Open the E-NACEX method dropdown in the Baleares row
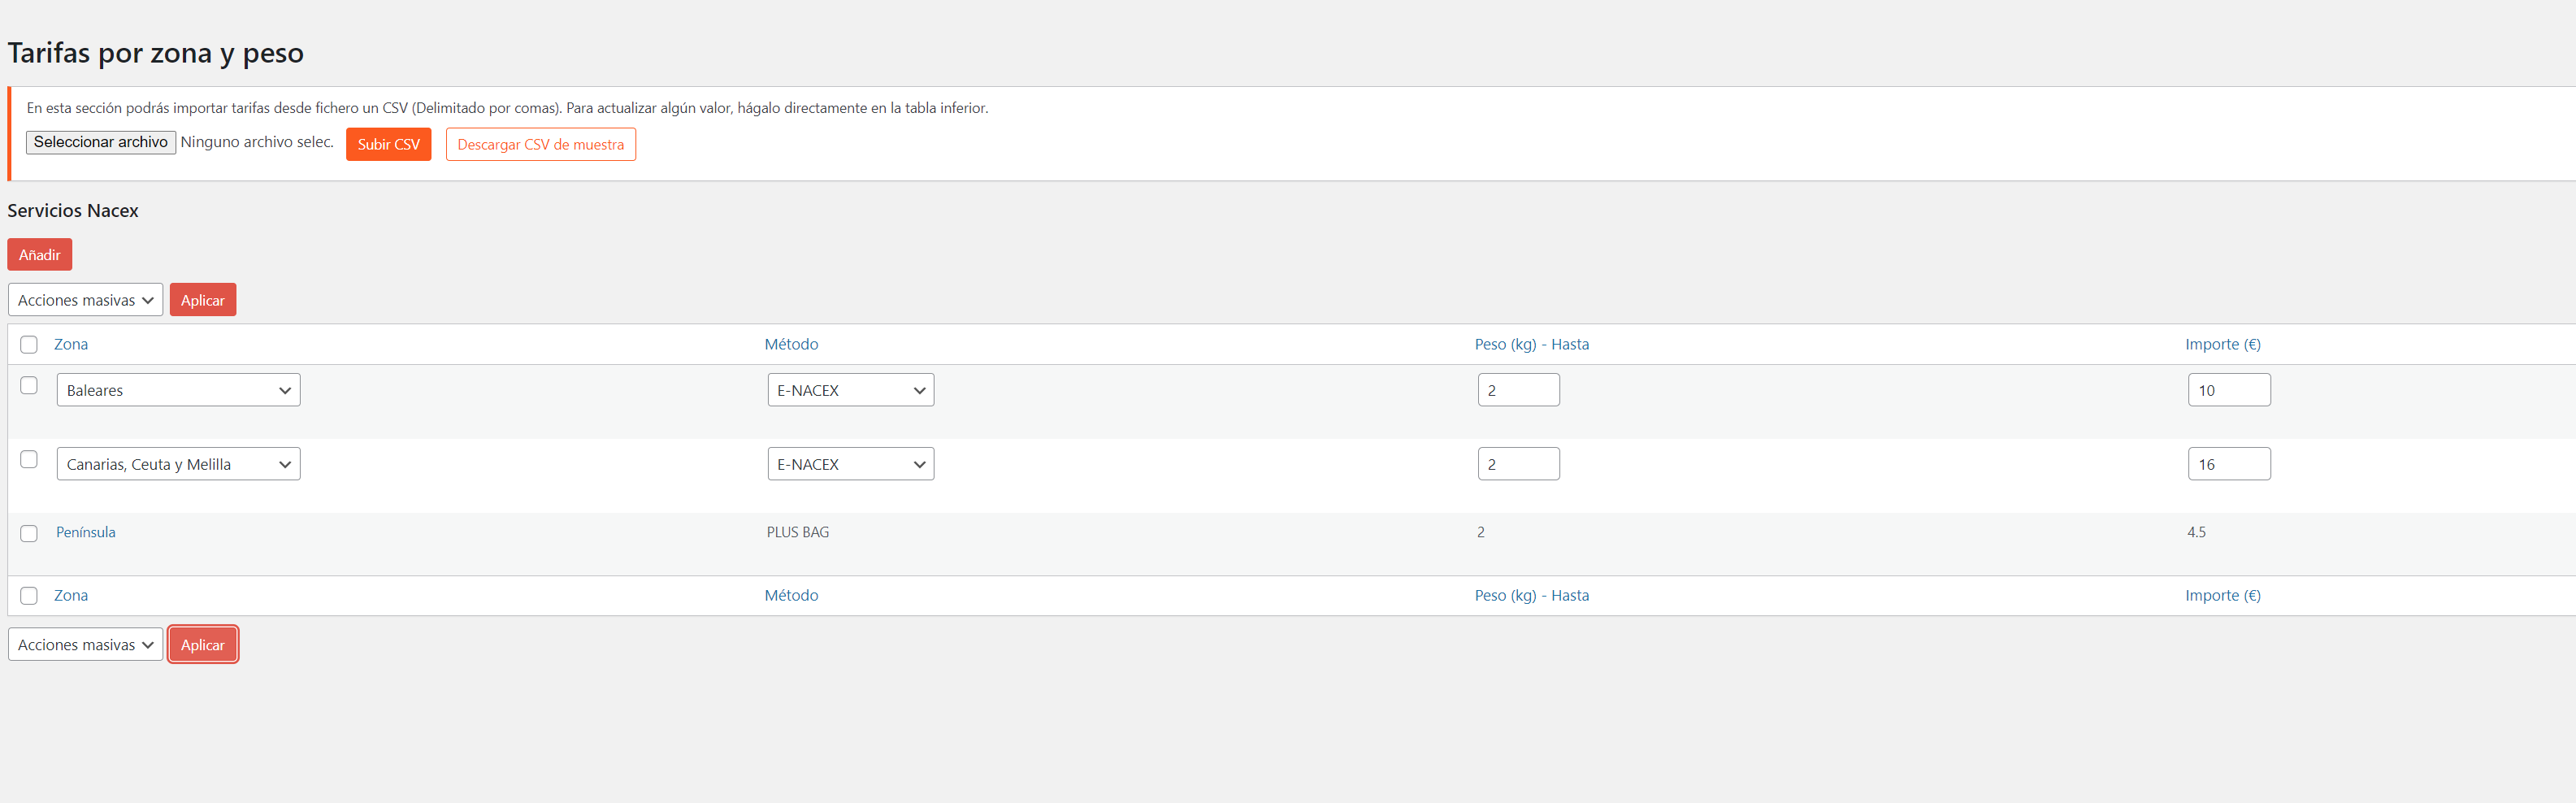Image resolution: width=2576 pixels, height=803 pixels. click(850, 390)
